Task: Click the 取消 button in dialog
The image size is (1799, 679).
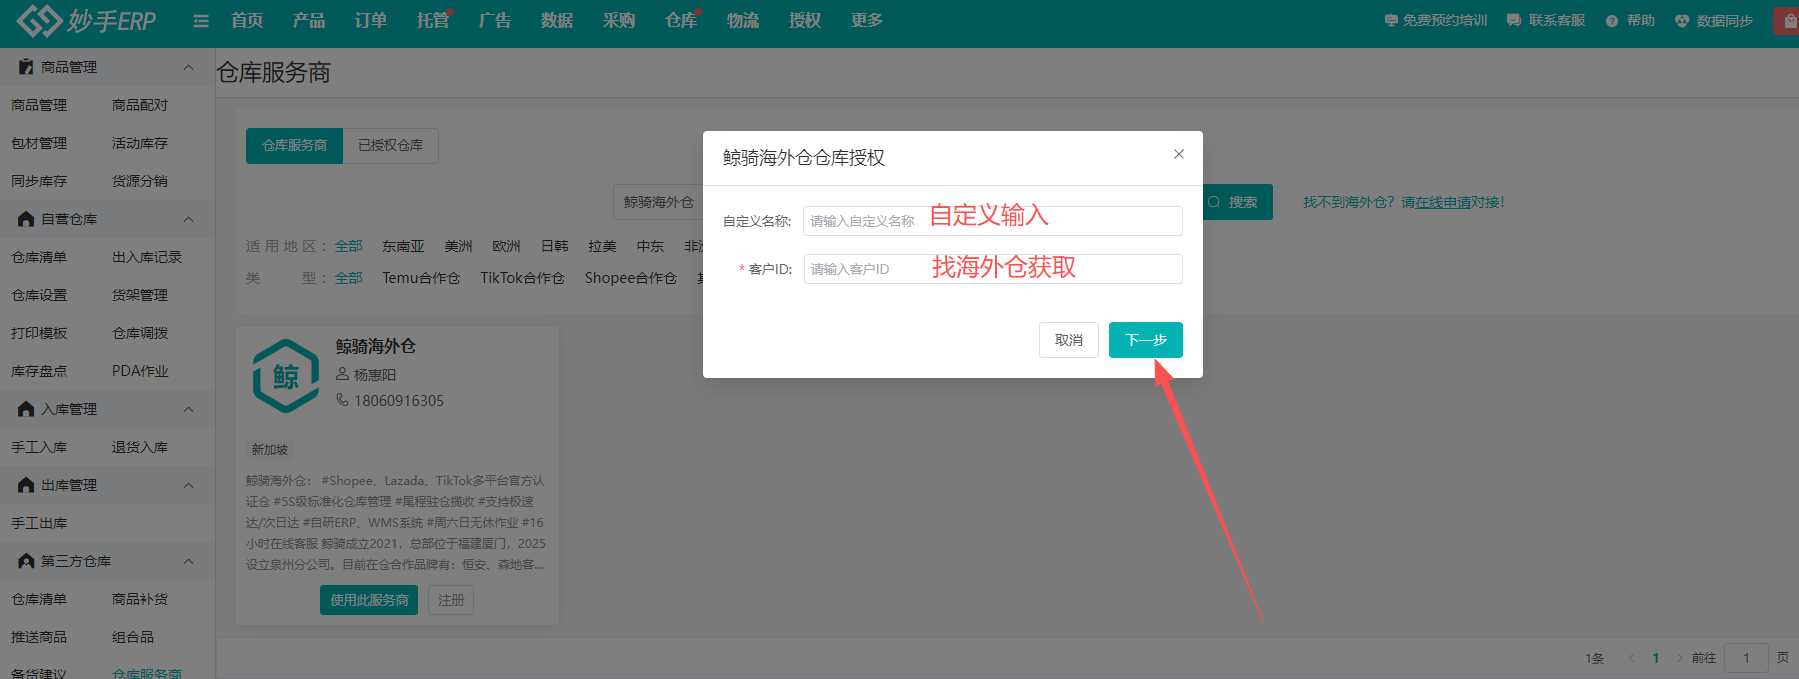Action: pyautogui.click(x=1068, y=340)
